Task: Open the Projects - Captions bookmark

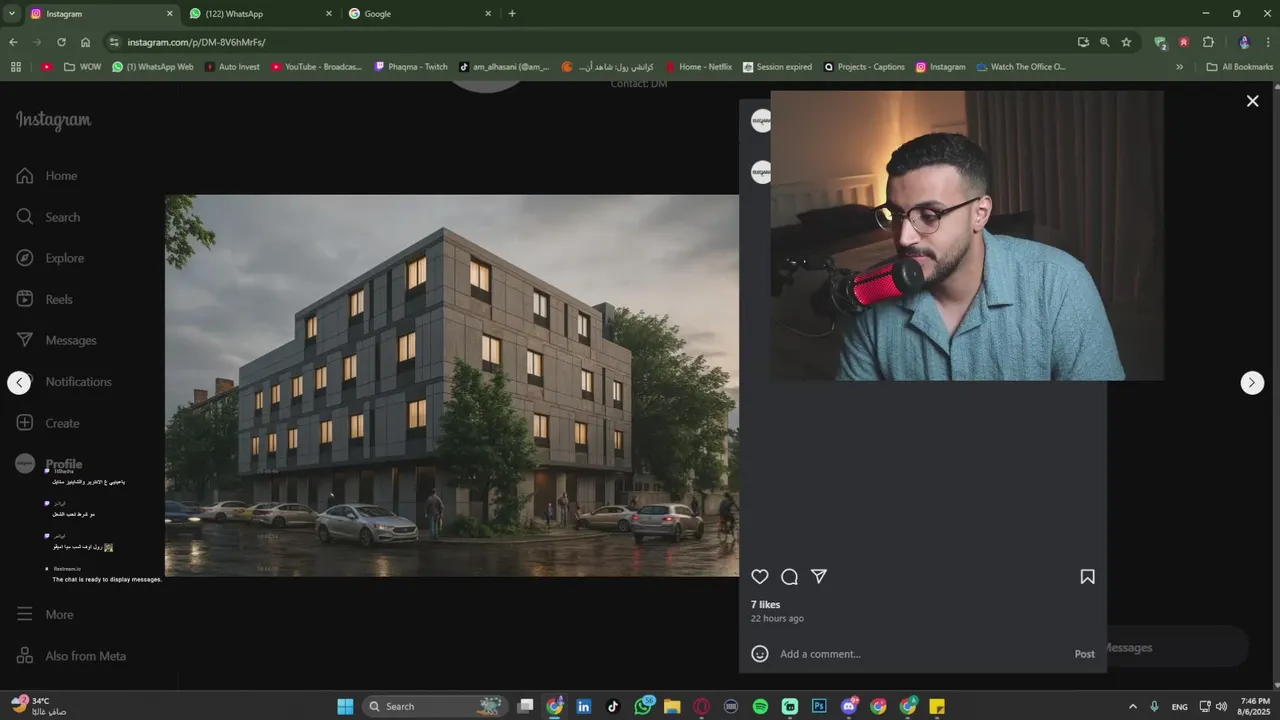Action: click(x=864, y=67)
